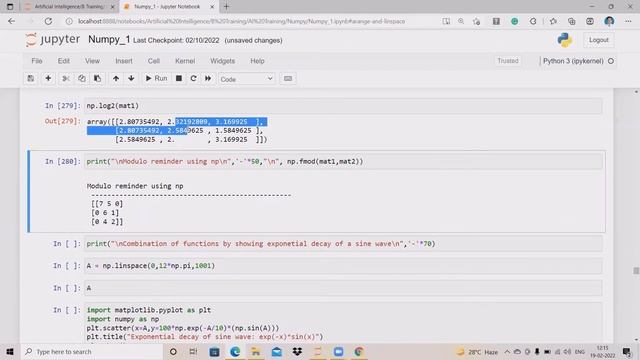Open the Edit menu

(64, 61)
